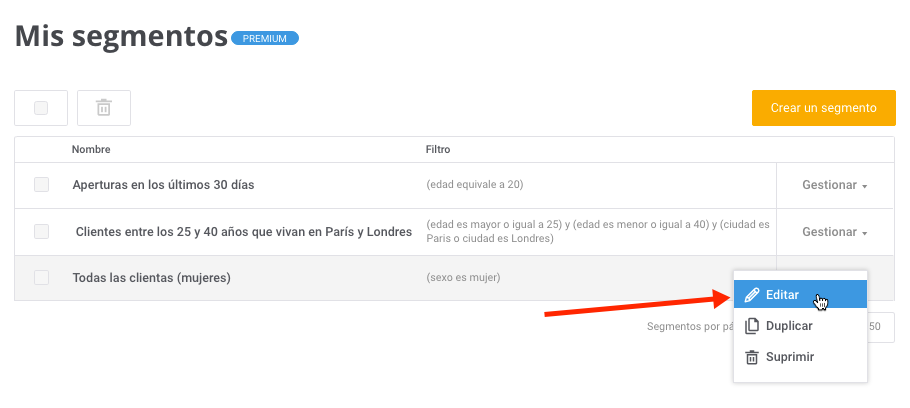910x408 pixels.
Task: Open Gestionar dropdown for Aperturas segment
Action: coord(835,185)
